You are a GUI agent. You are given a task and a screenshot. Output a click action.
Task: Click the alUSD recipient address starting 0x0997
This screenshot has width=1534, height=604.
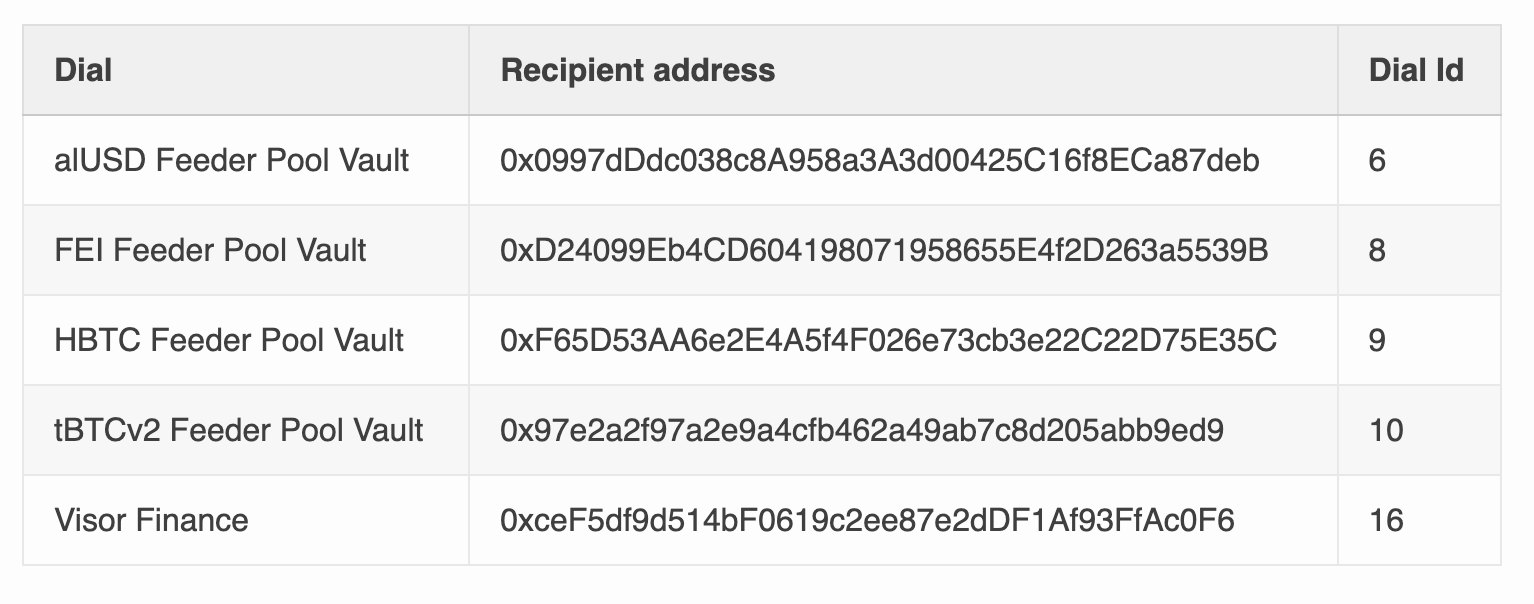coord(879,160)
